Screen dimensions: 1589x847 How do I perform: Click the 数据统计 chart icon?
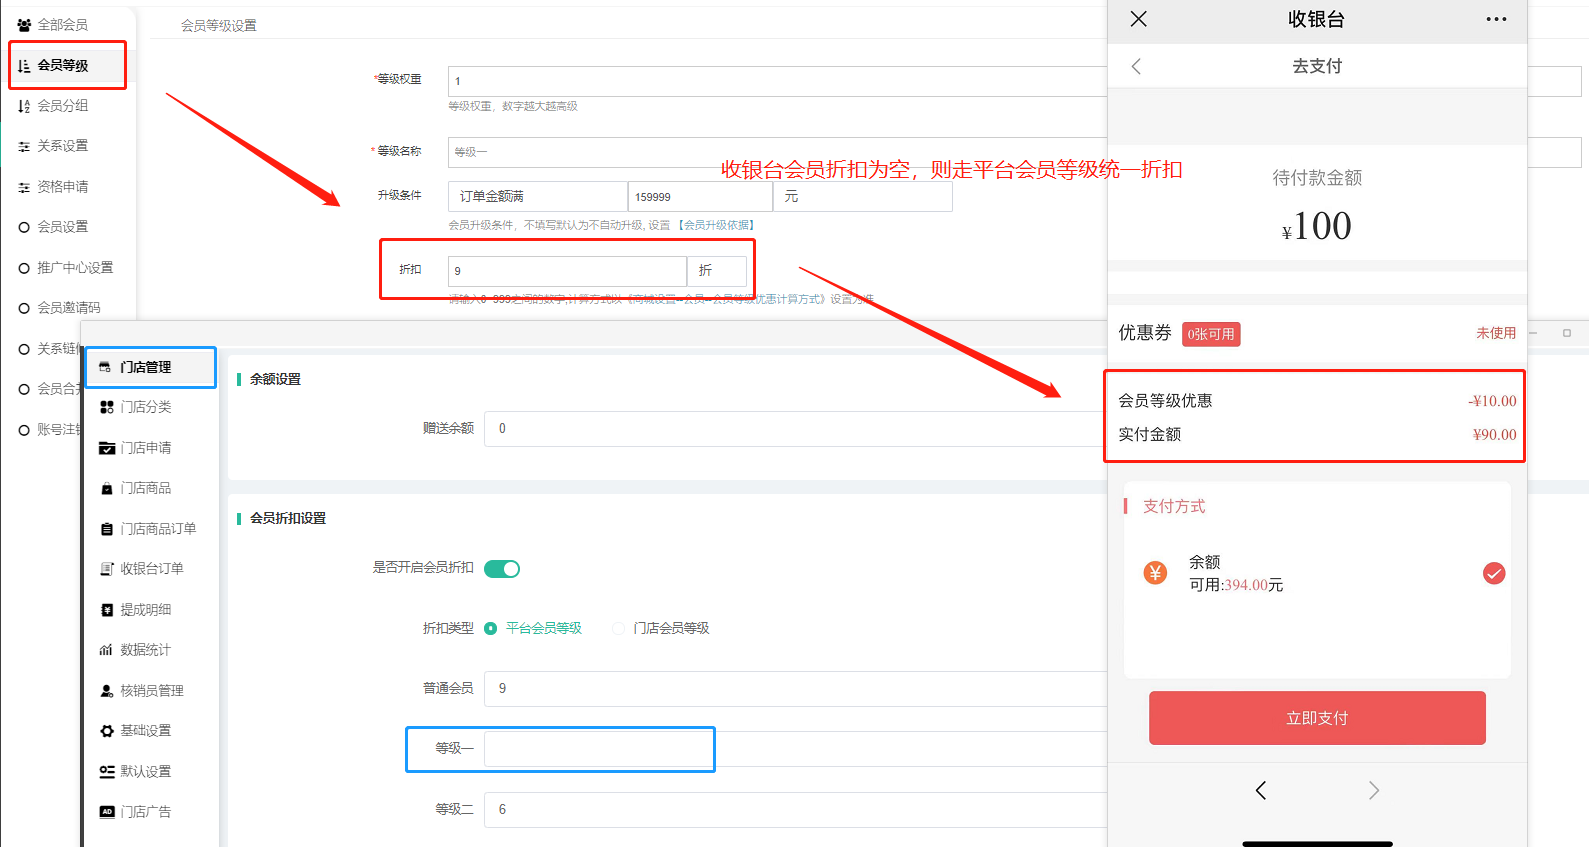click(x=106, y=650)
